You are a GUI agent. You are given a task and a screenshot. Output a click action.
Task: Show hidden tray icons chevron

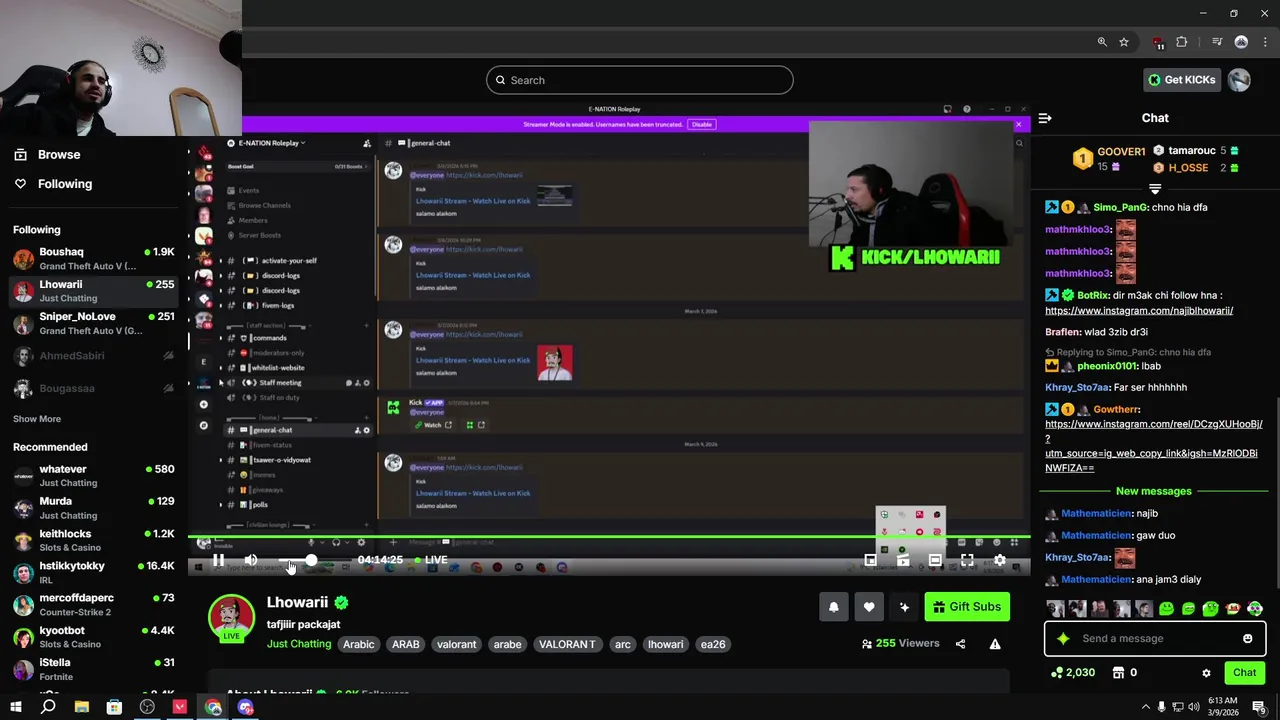point(1145,707)
